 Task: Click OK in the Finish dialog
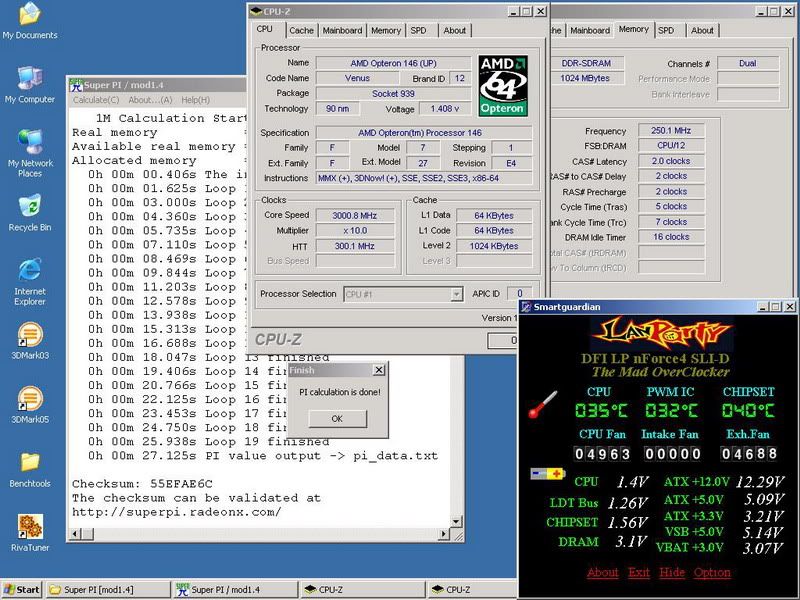click(336, 418)
